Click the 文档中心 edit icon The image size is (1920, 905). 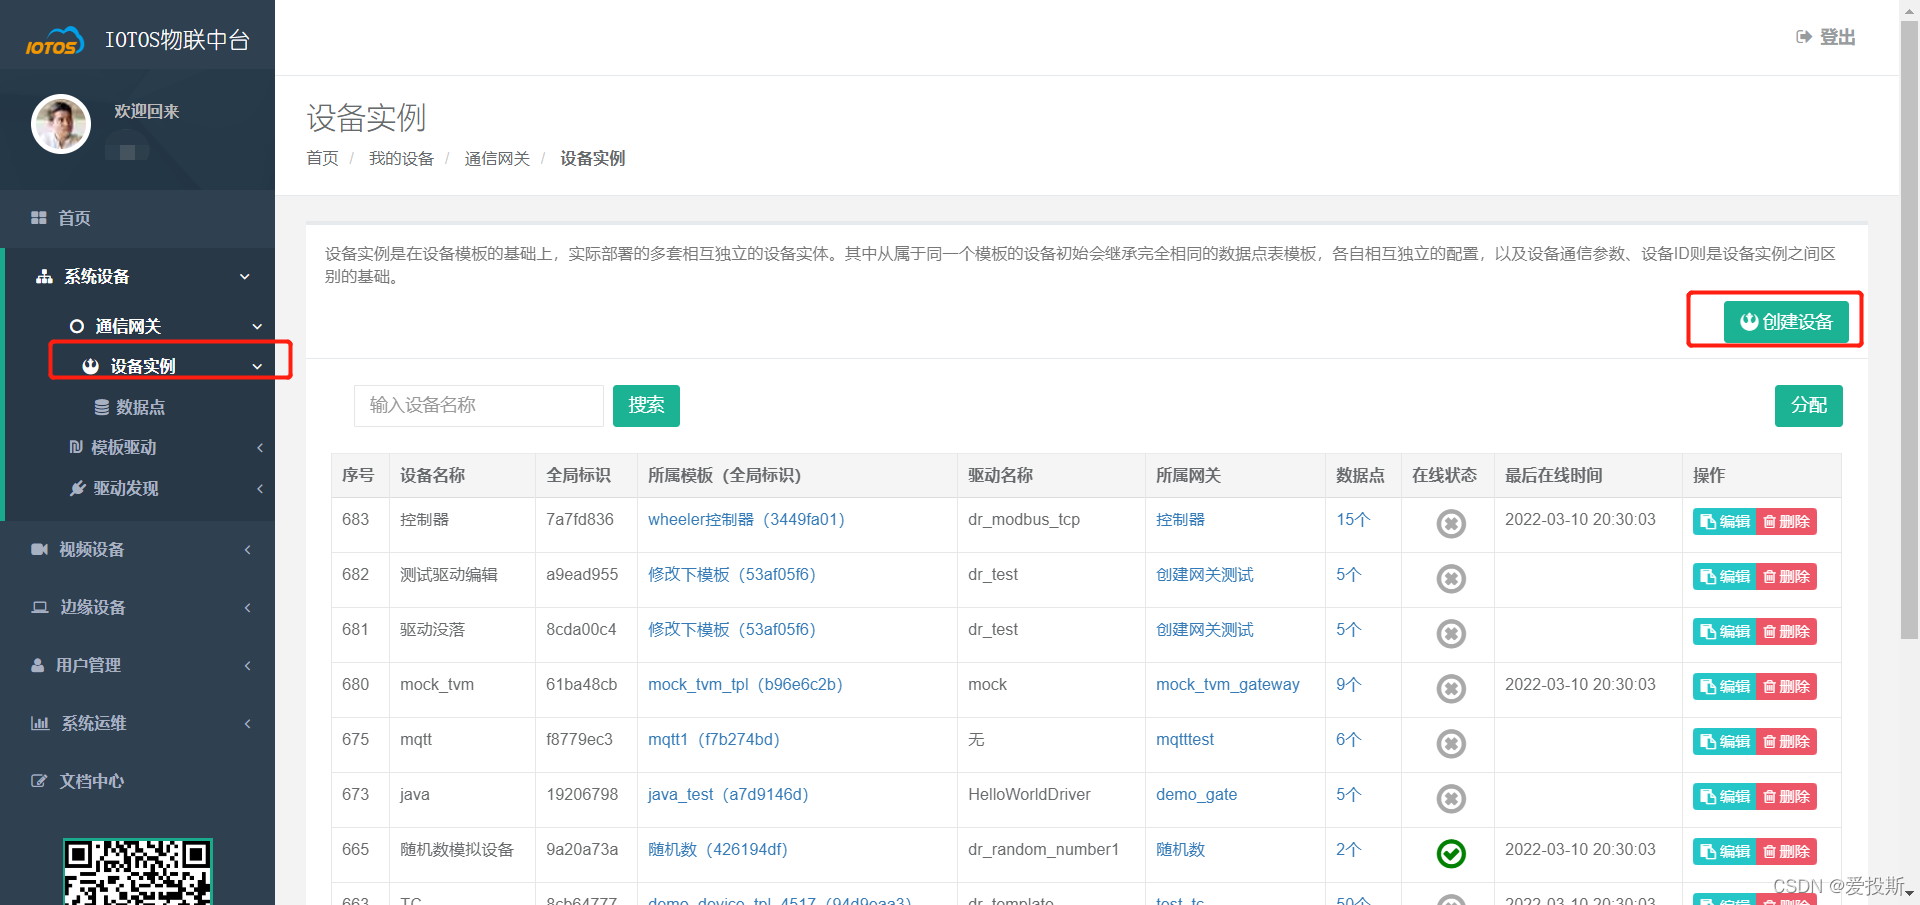click(x=39, y=781)
